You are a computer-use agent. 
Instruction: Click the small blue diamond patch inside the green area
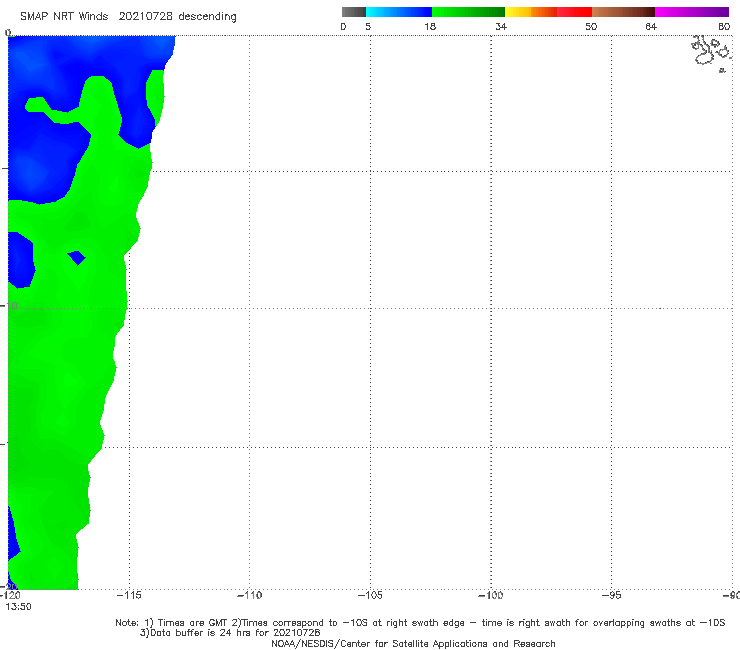coord(76,258)
